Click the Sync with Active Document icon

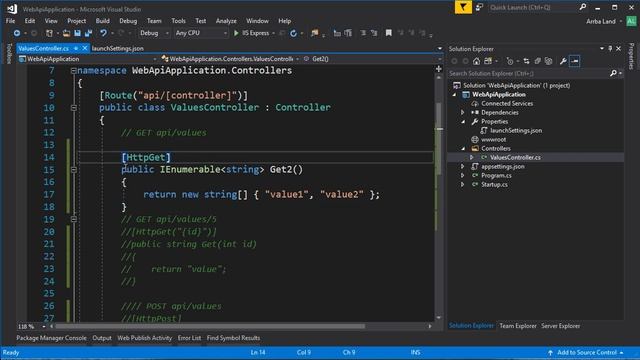(x=526, y=61)
